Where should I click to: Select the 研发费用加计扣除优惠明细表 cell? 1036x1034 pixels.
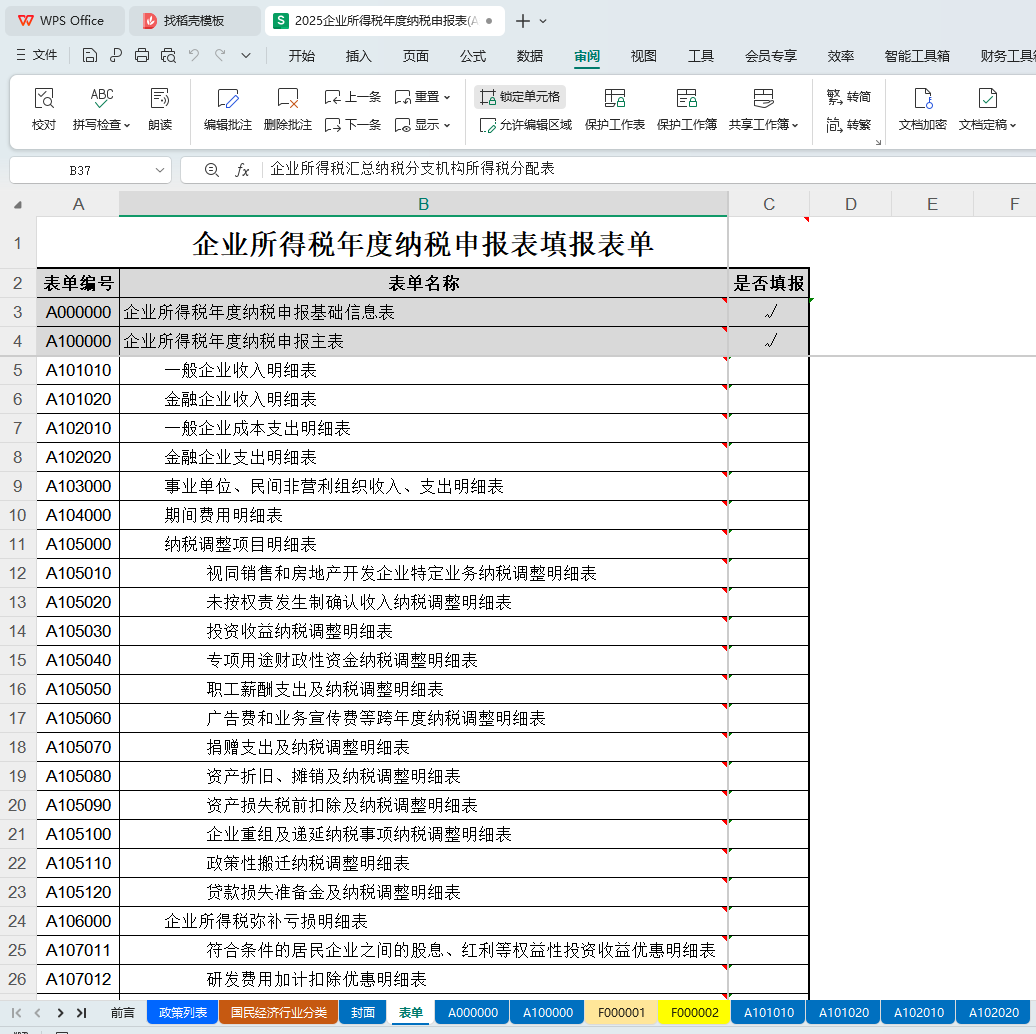(x=424, y=979)
